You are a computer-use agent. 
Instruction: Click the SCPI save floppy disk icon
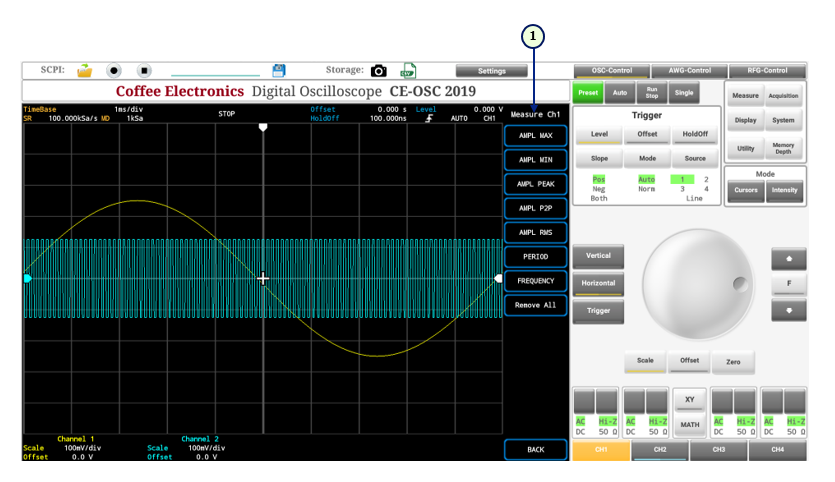(279, 71)
